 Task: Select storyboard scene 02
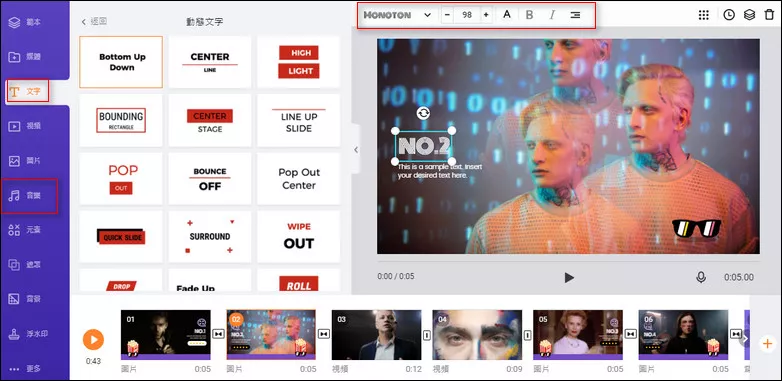tap(271, 335)
